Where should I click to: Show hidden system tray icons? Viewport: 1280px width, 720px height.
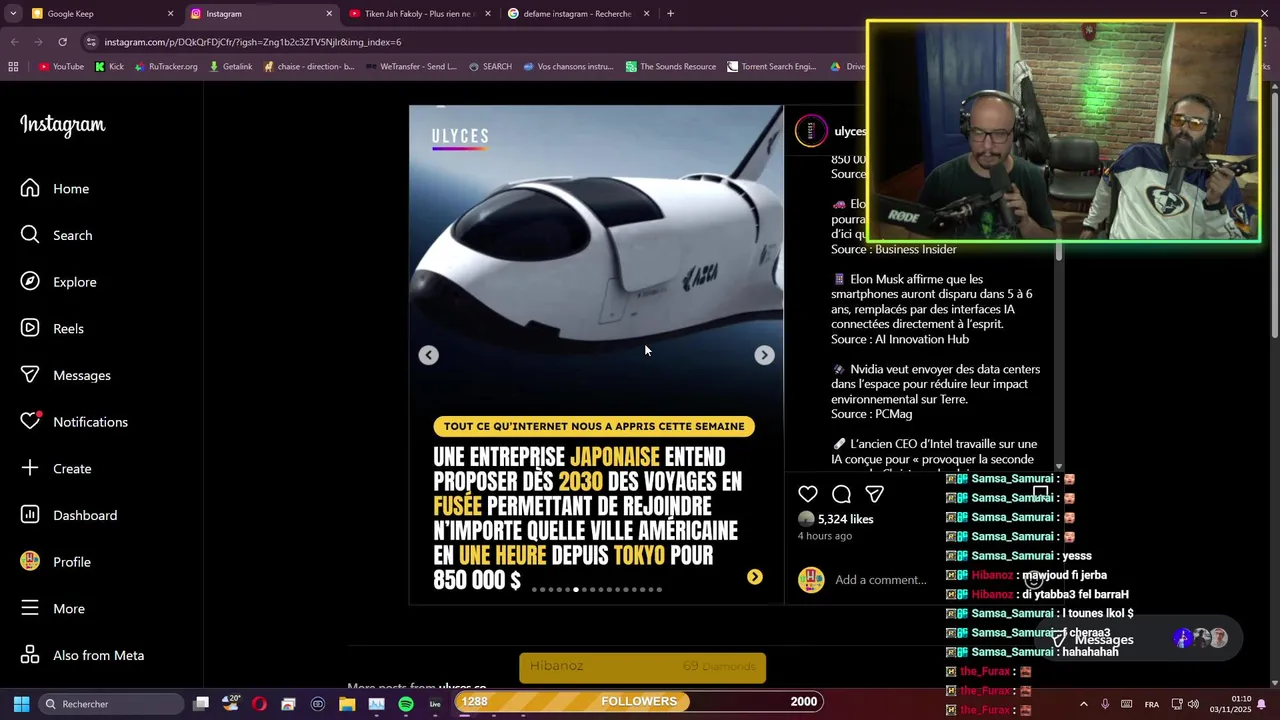tap(1083, 704)
